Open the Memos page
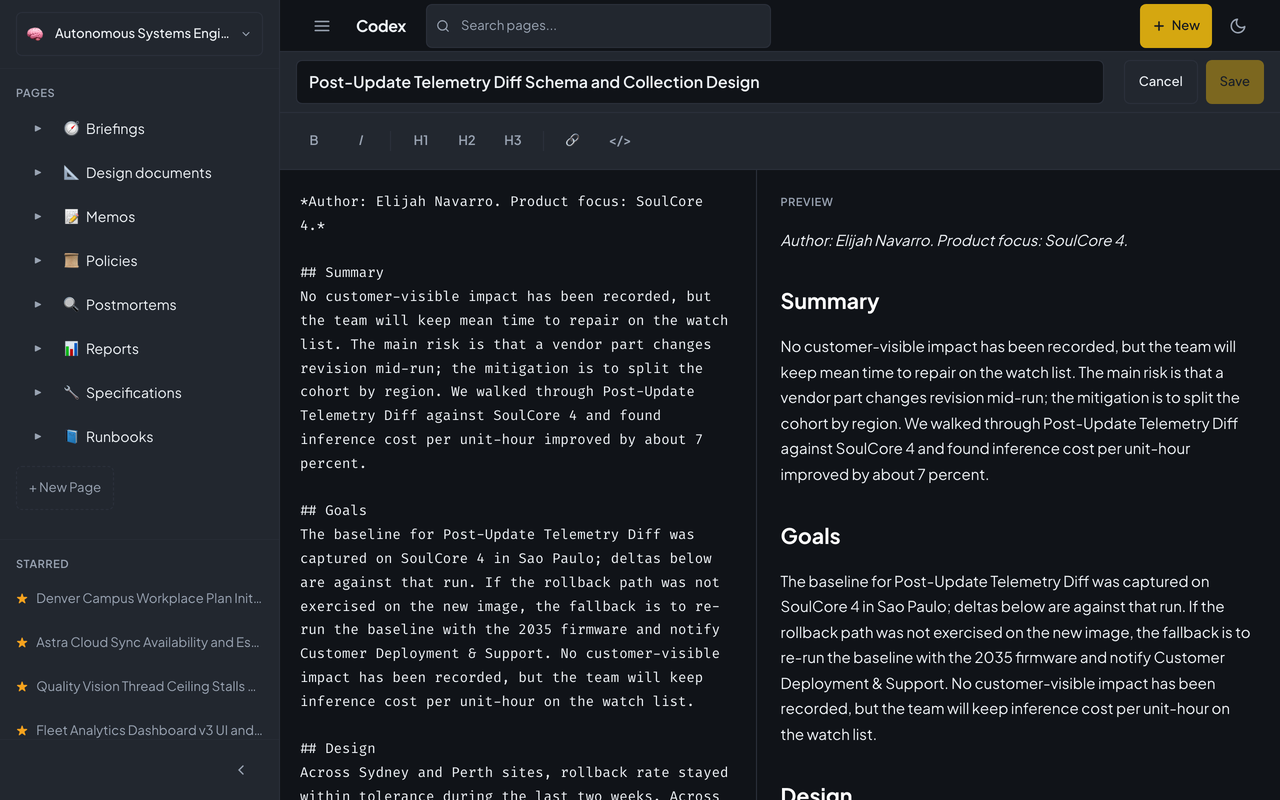Image resolution: width=1280 pixels, height=800 pixels. click(110, 217)
